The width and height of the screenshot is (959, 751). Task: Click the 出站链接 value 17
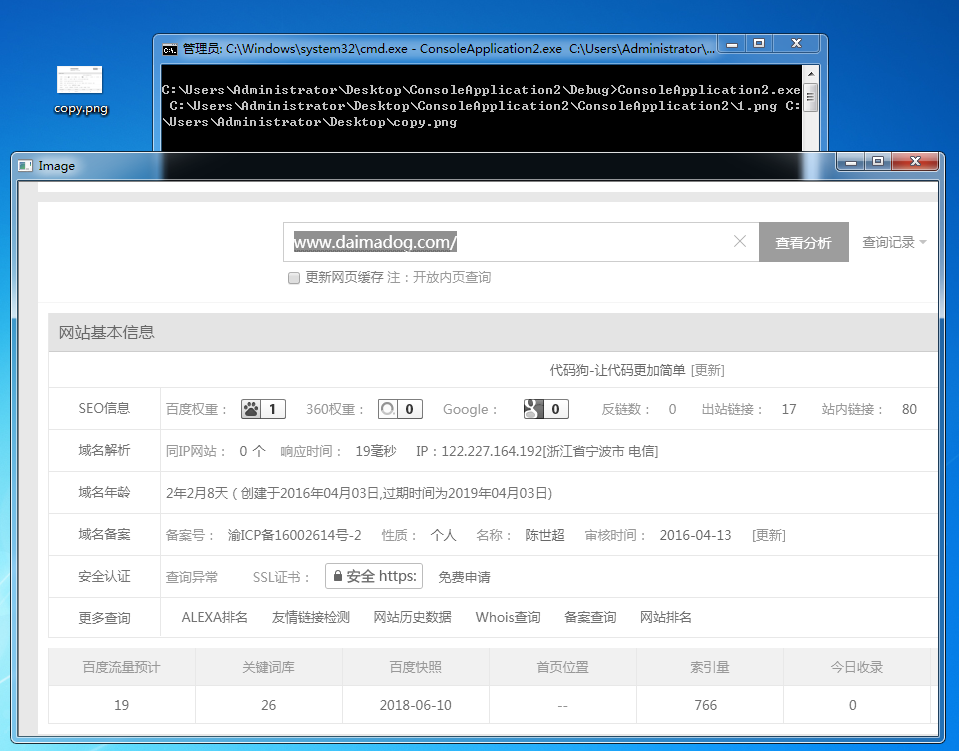coord(789,409)
